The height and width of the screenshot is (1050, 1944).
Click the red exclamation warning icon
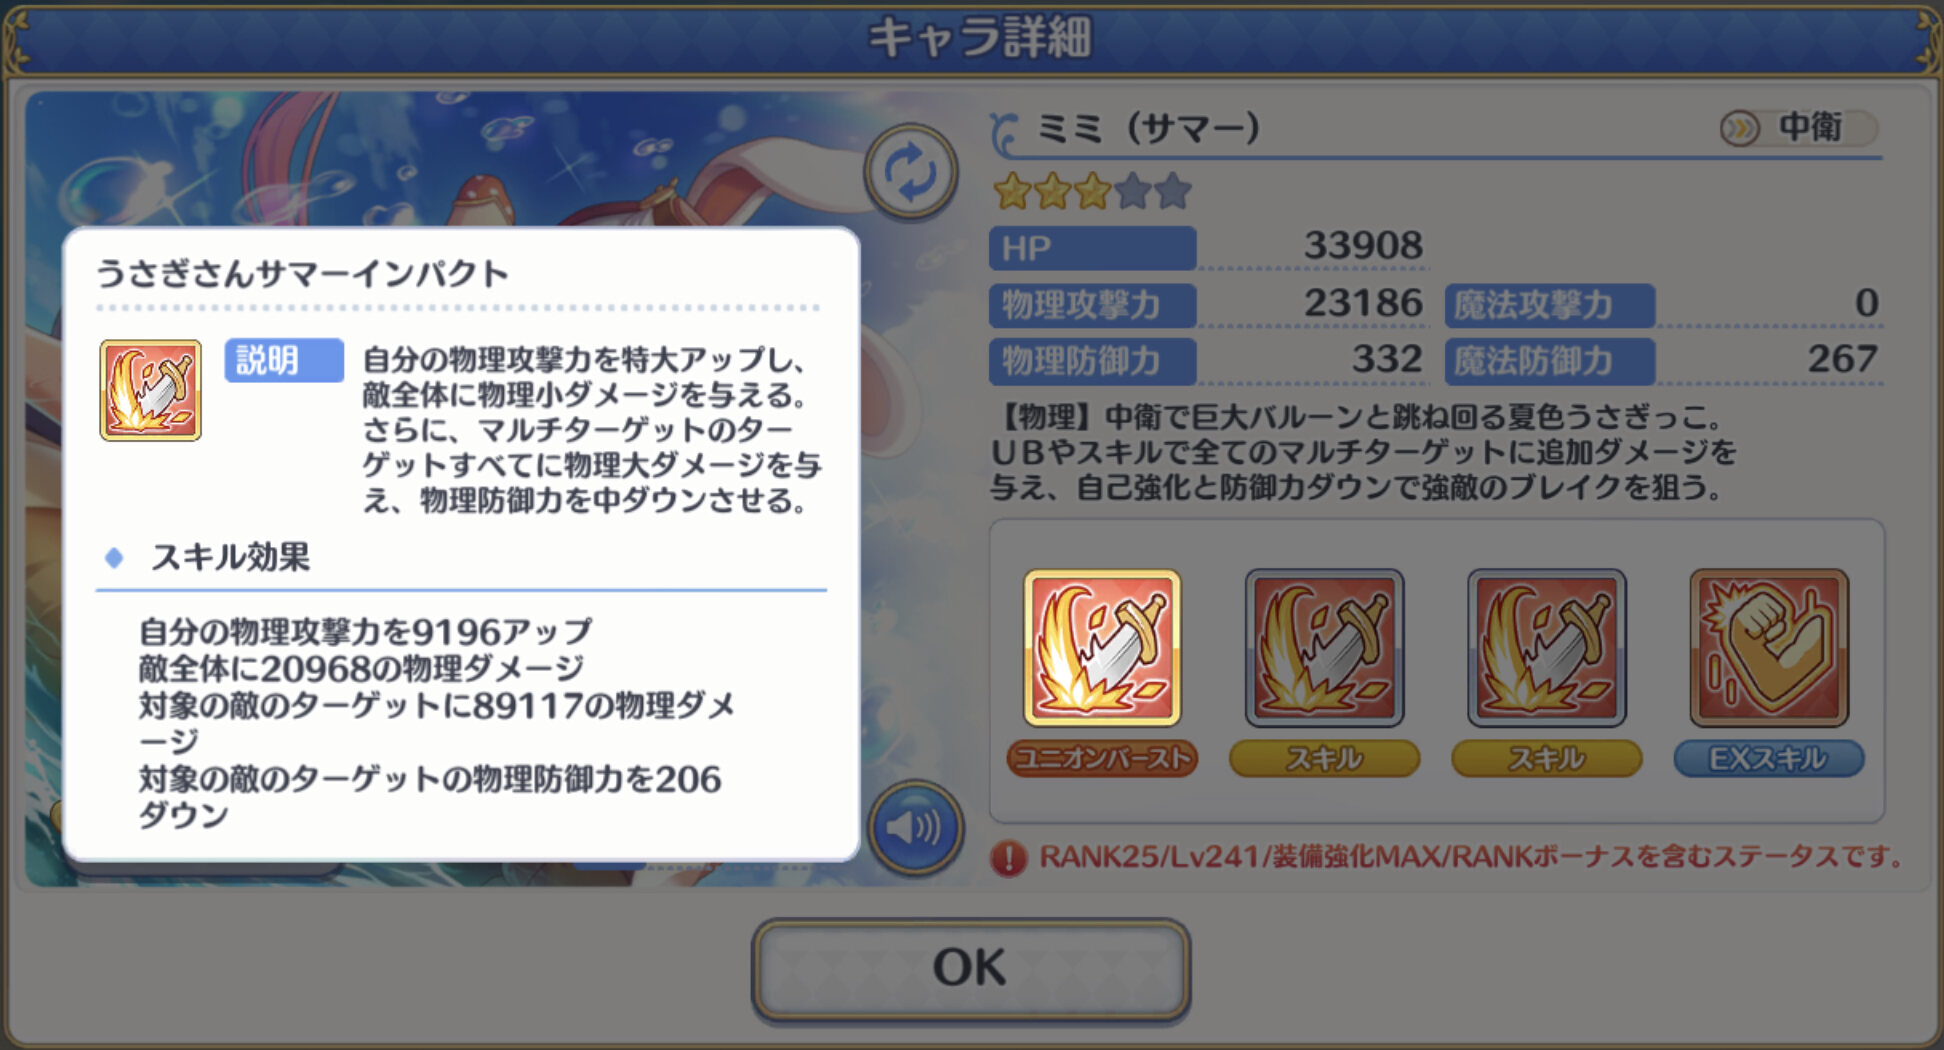[x=1008, y=858]
